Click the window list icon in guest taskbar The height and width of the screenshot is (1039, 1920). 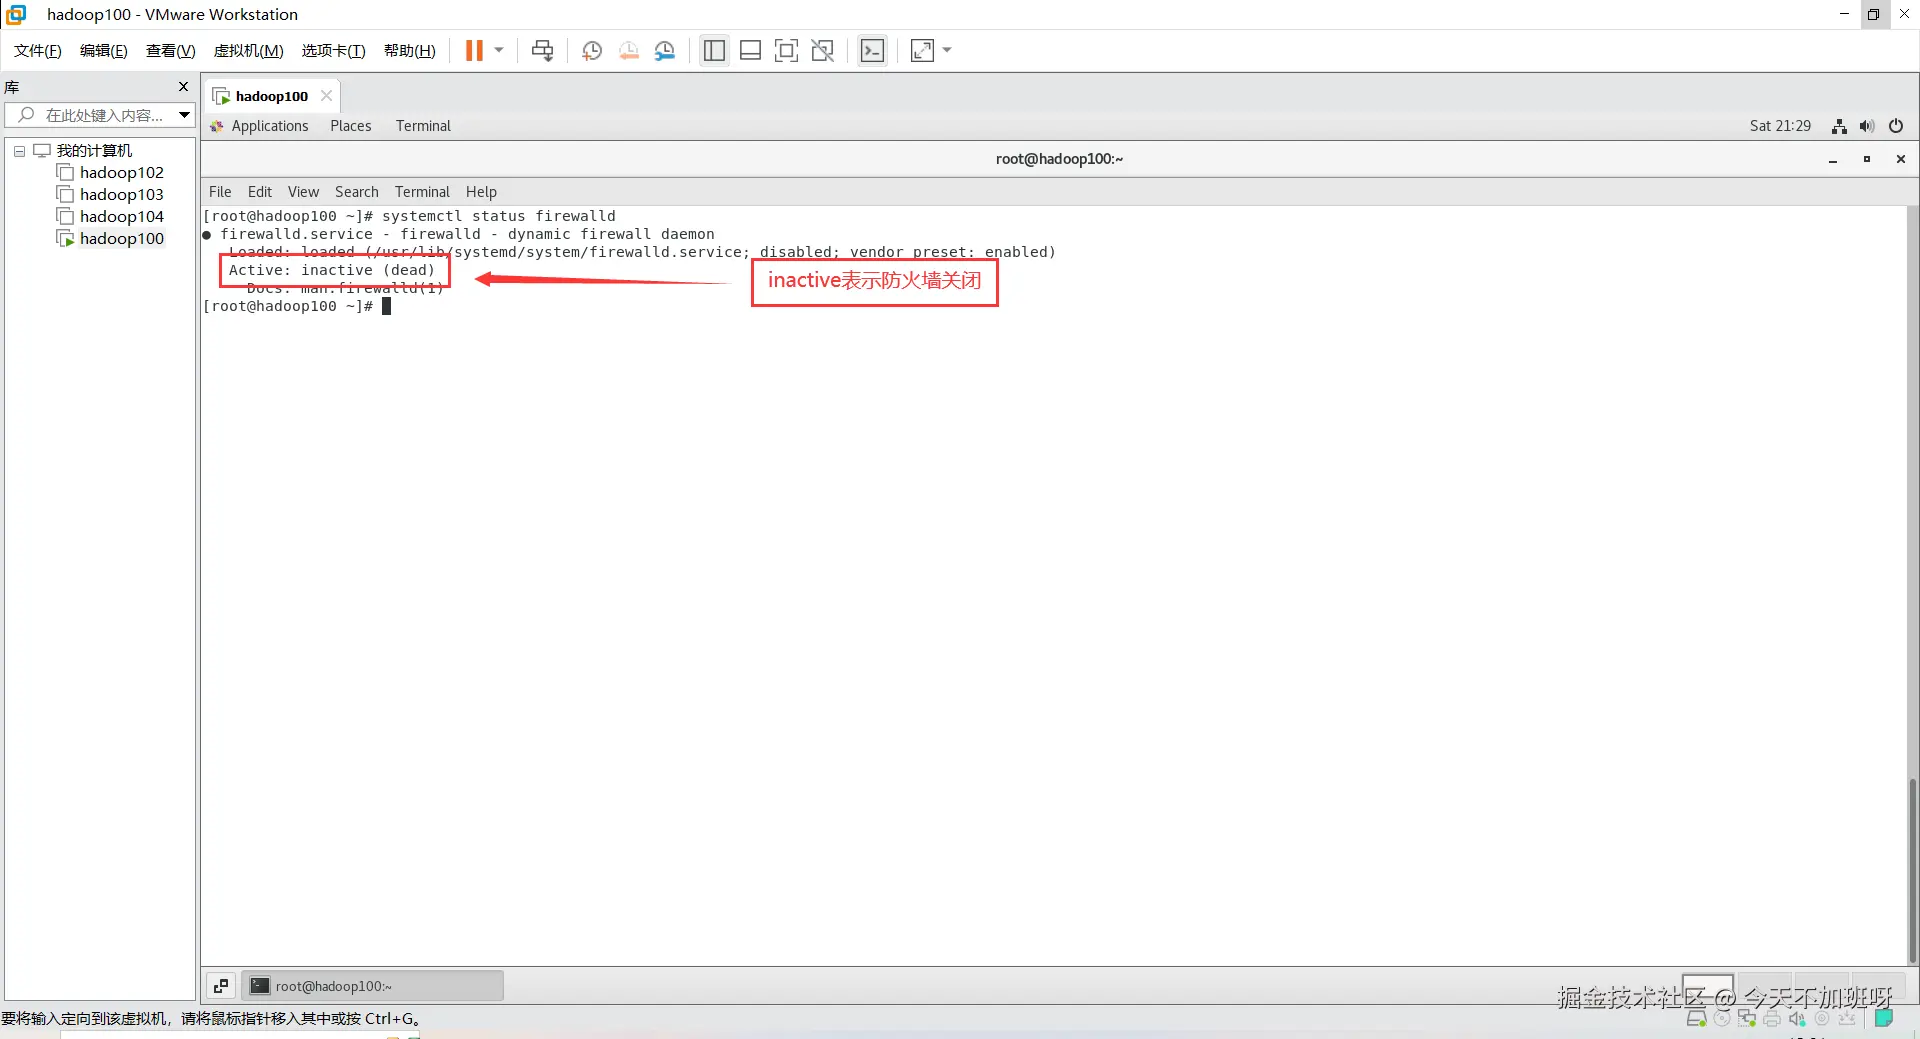pyautogui.click(x=221, y=986)
